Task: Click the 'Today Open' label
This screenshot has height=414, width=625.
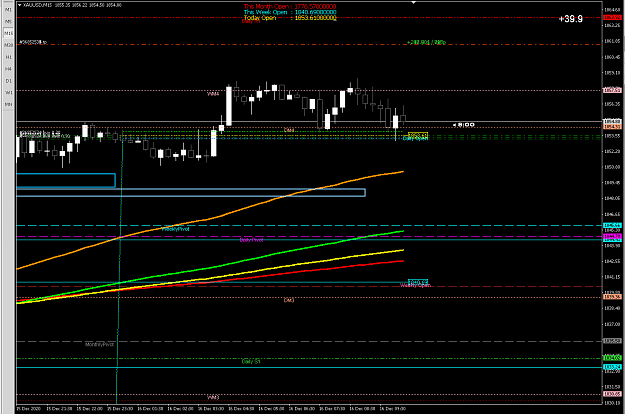Action: 259,18
